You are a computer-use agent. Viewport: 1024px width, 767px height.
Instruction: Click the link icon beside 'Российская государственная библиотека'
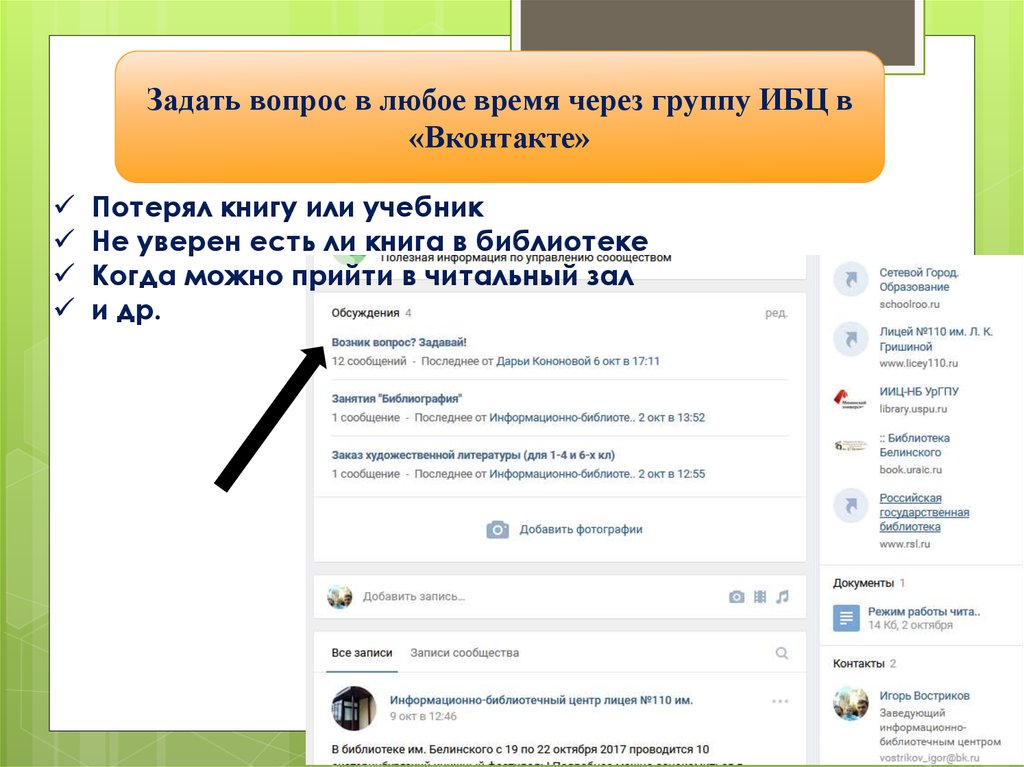point(851,506)
